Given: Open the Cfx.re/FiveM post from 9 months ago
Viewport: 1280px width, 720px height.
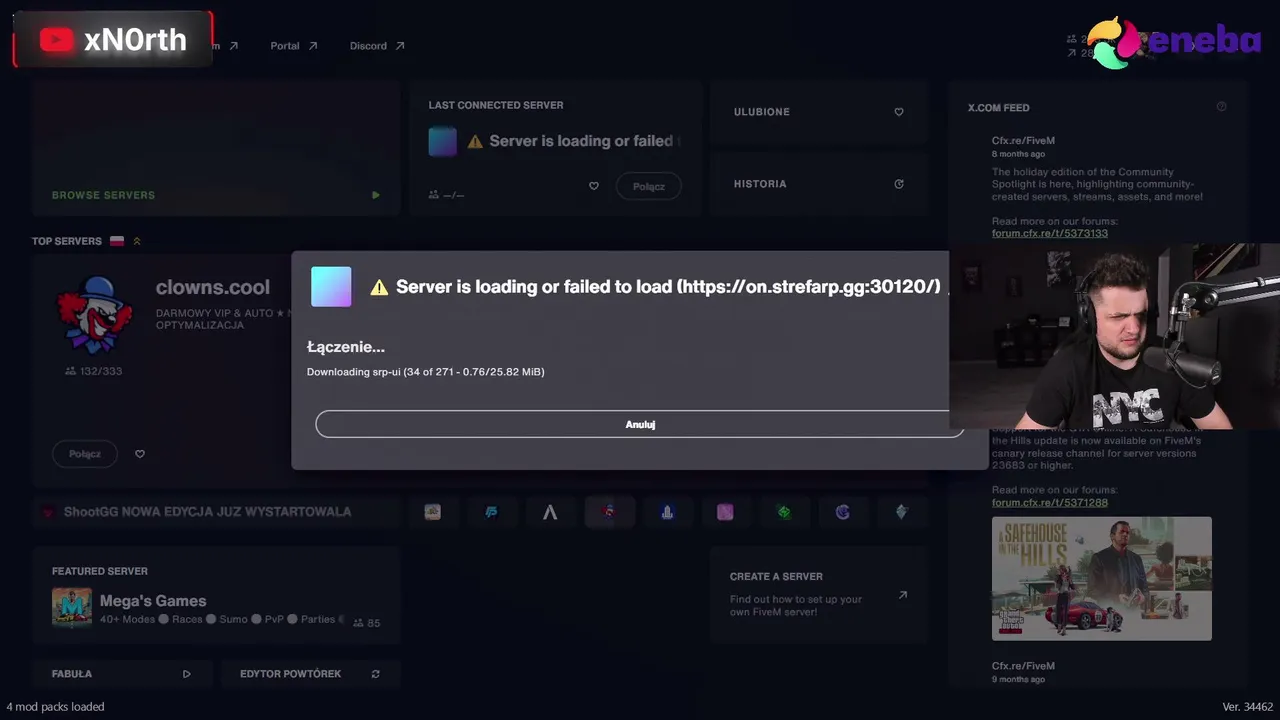Looking at the screenshot, I should [x=1023, y=666].
